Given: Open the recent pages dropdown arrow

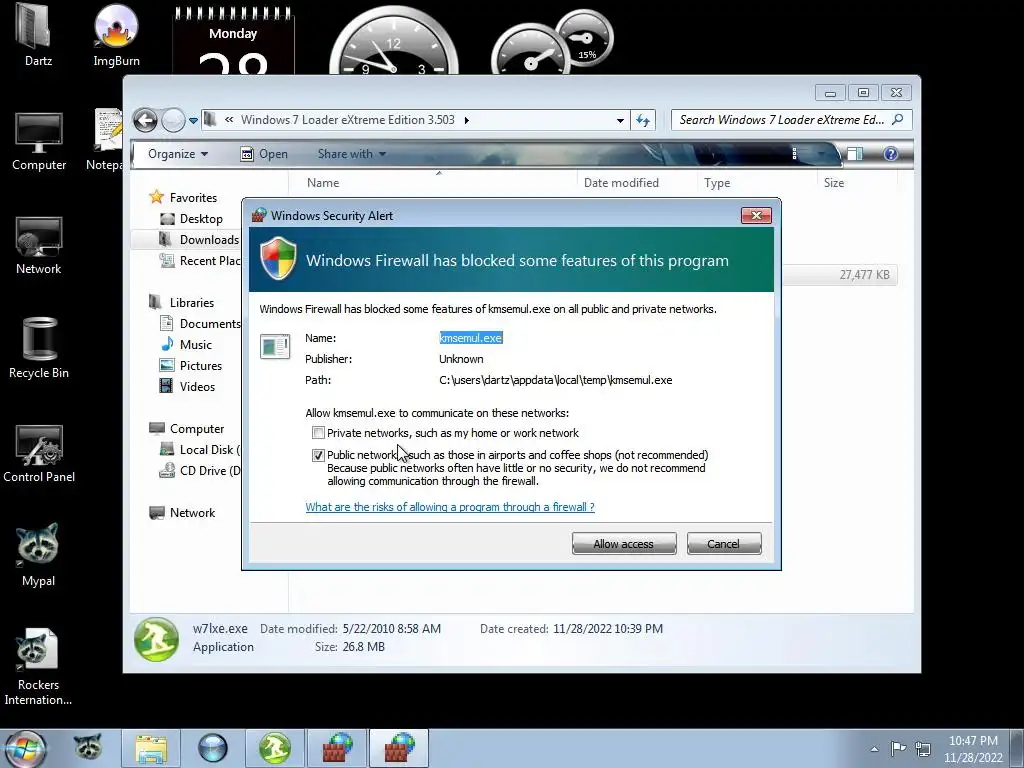Looking at the screenshot, I should pos(193,120).
